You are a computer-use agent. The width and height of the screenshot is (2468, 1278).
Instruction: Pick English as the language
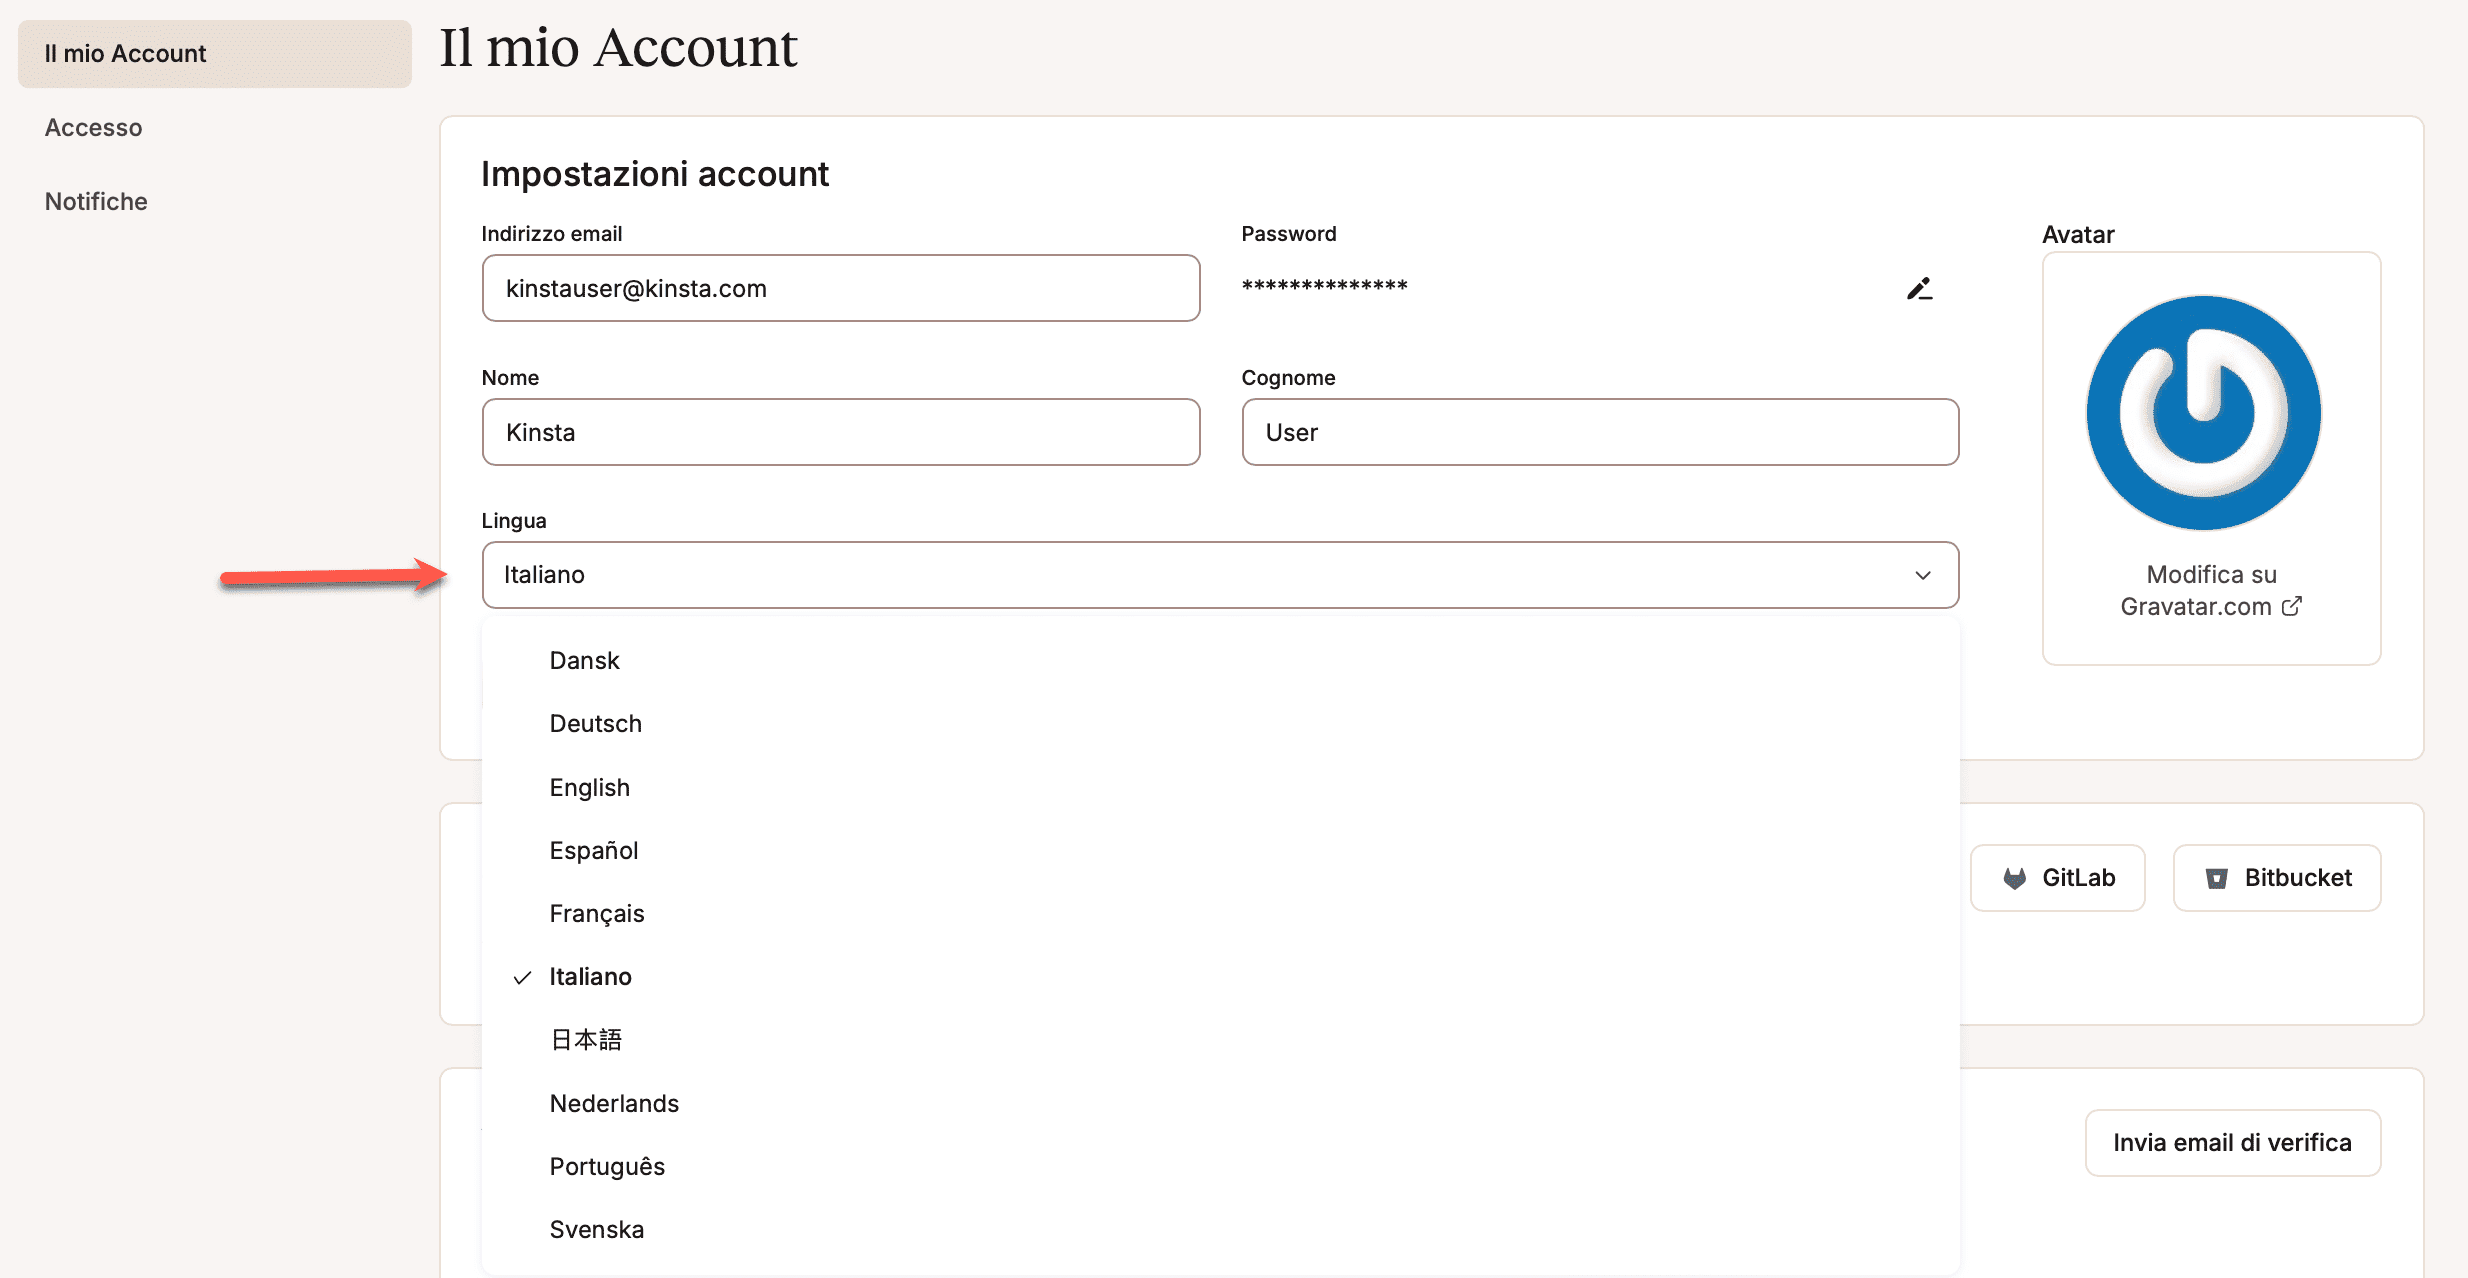point(590,788)
